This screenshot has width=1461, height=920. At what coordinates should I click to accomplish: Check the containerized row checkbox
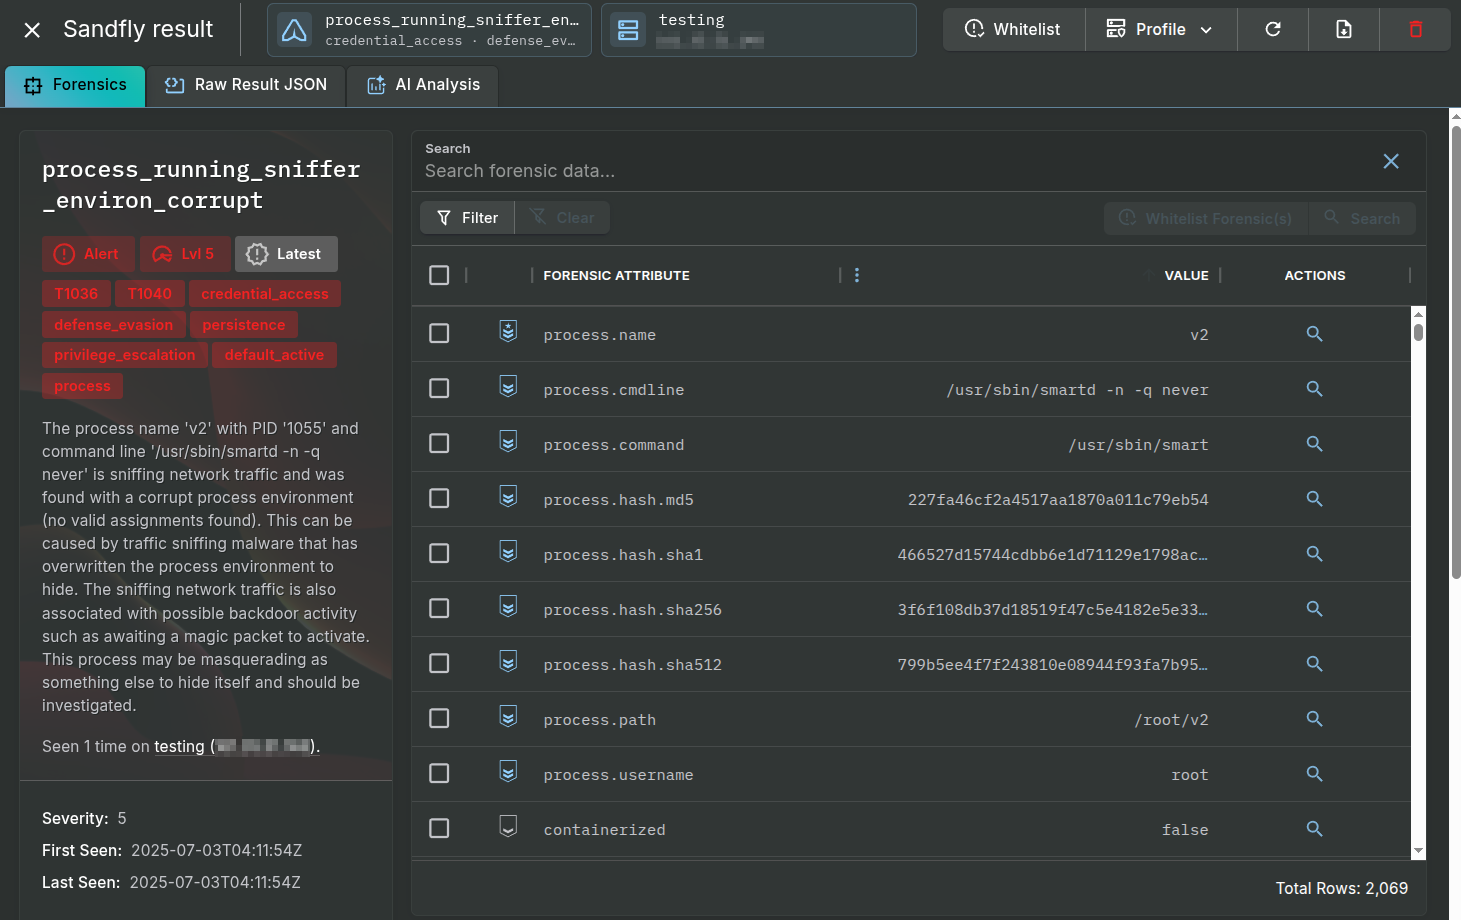click(439, 828)
